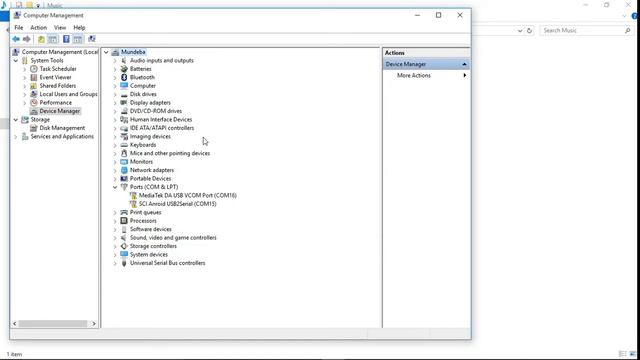Click the Disk Management icon

[x=34, y=128]
